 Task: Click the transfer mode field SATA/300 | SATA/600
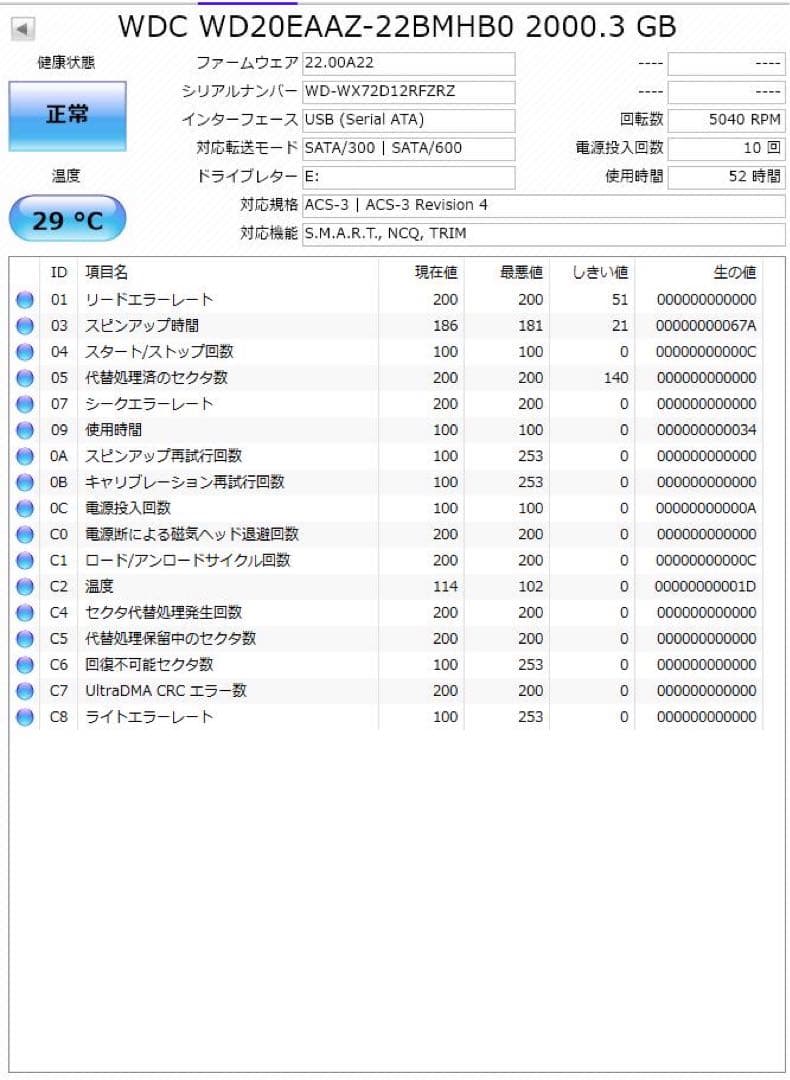(x=408, y=148)
